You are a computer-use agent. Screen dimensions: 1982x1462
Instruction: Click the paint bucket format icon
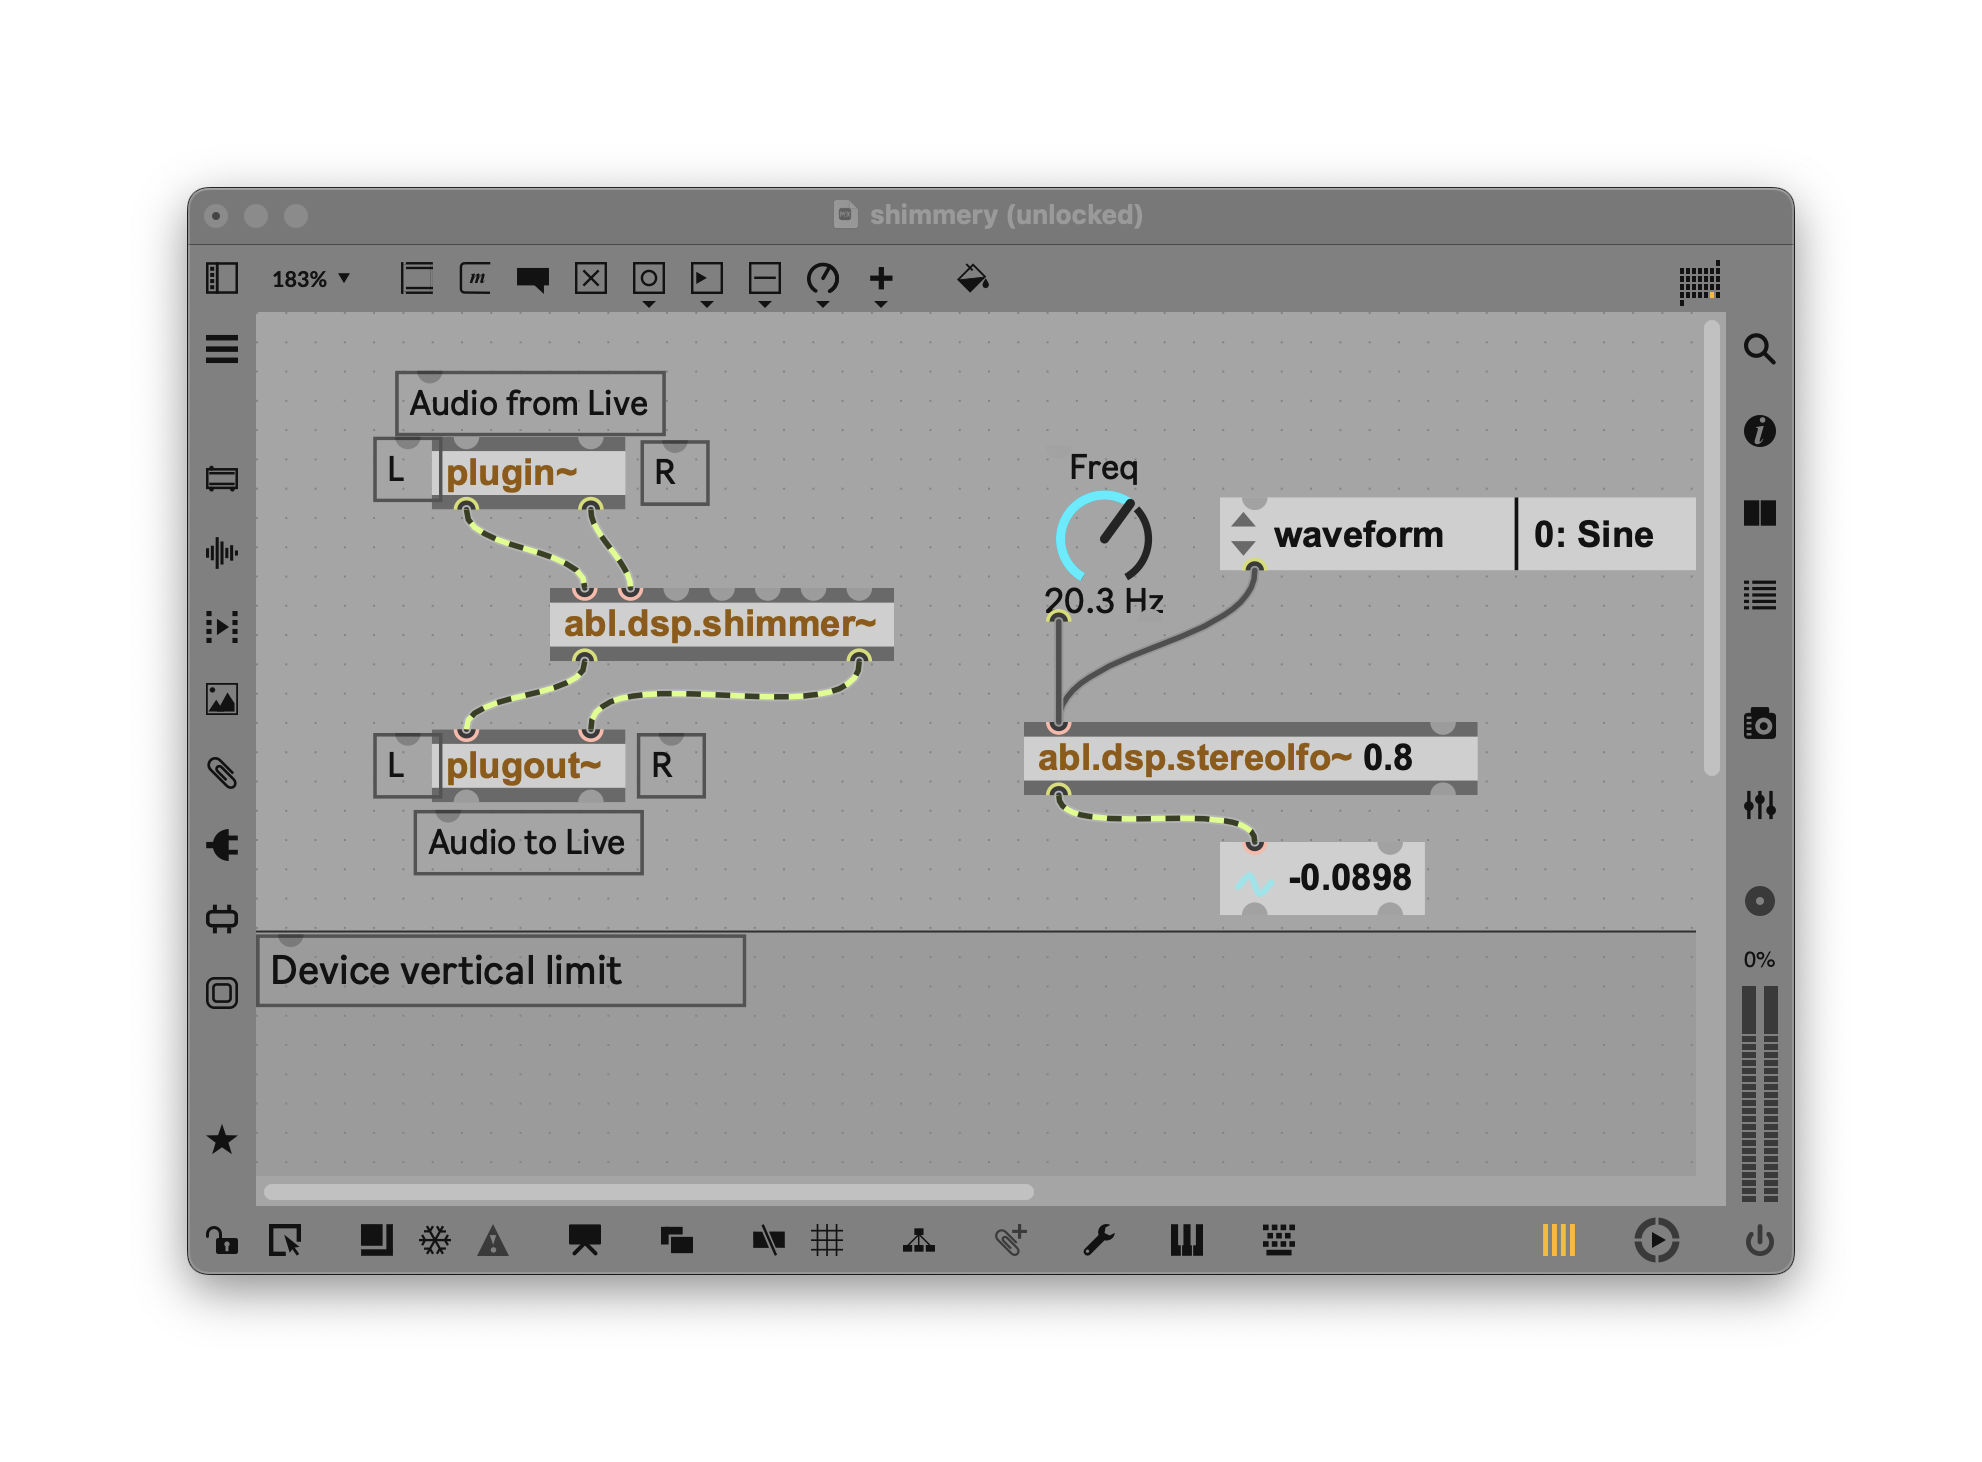972,278
